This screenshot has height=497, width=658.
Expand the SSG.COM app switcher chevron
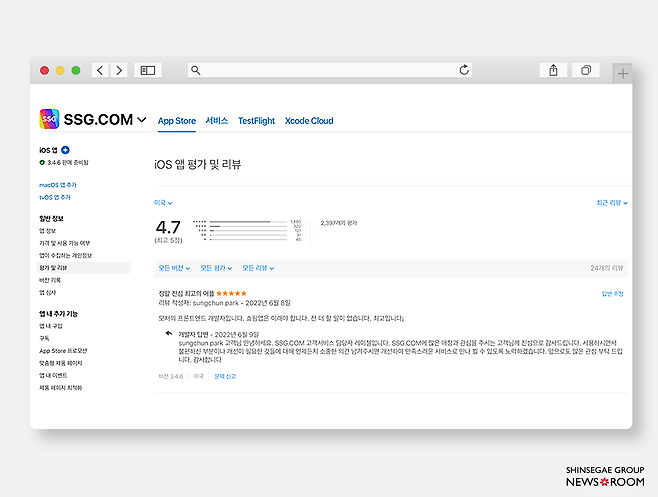[x=142, y=120]
